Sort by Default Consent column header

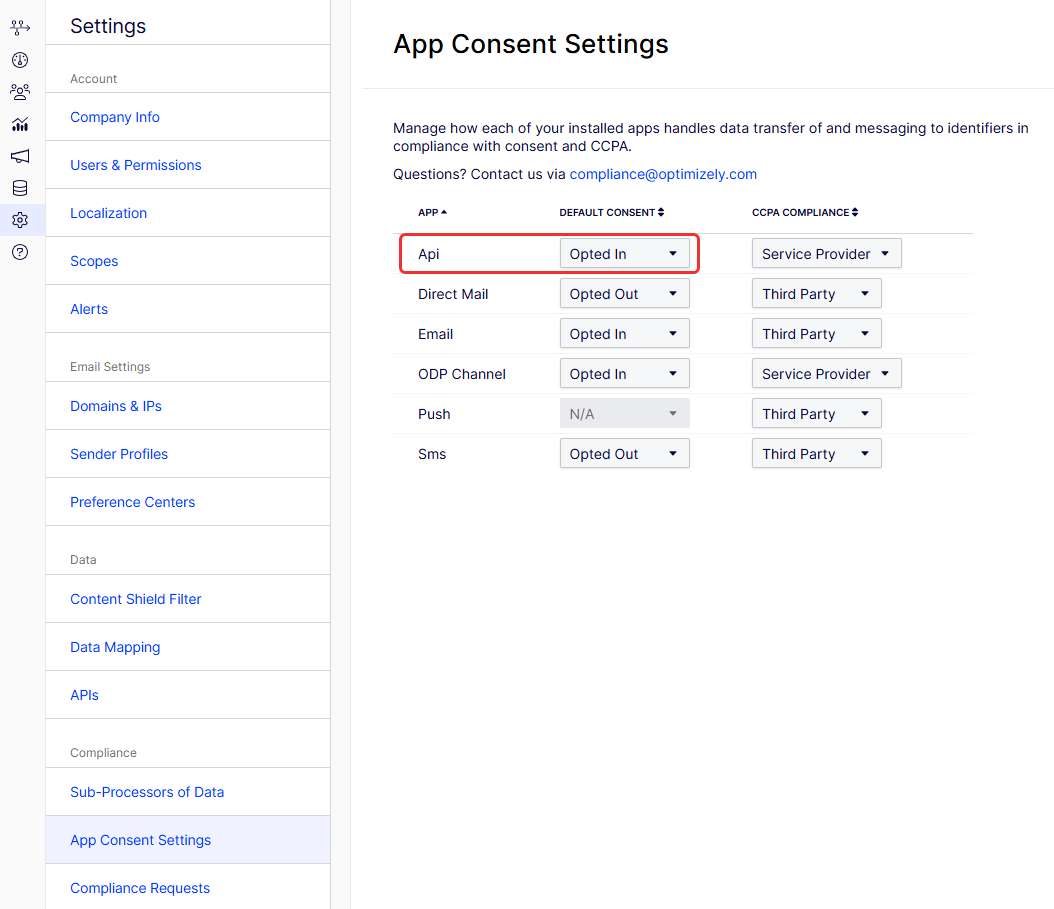611,212
